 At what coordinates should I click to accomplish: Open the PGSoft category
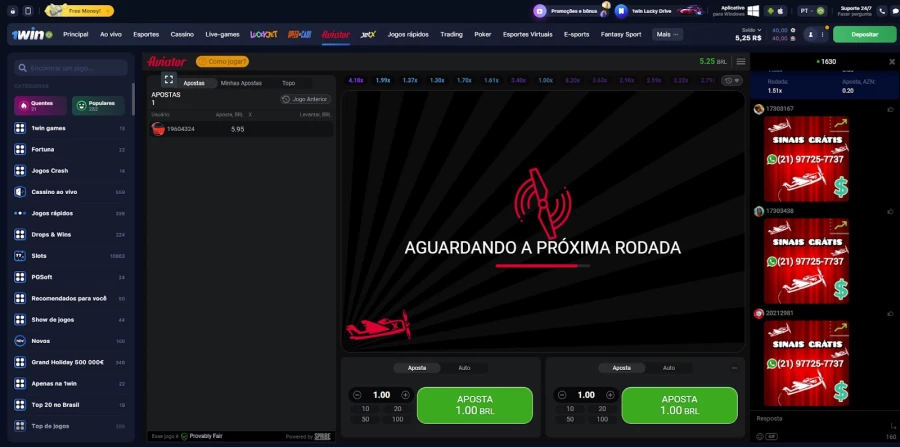(70, 277)
